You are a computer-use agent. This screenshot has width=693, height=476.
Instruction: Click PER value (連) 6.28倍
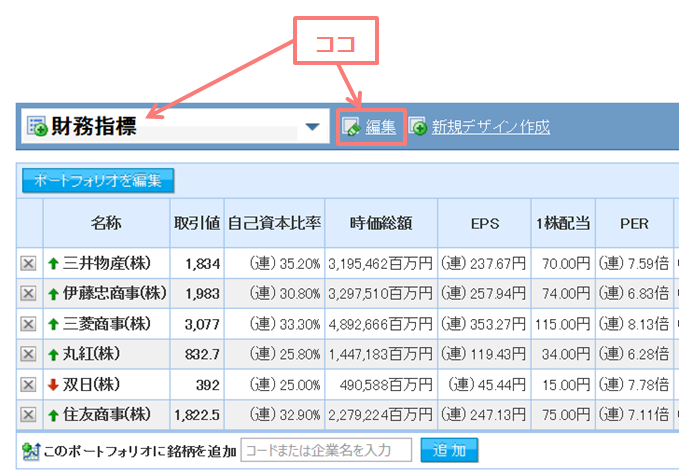[x=634, y=354]
